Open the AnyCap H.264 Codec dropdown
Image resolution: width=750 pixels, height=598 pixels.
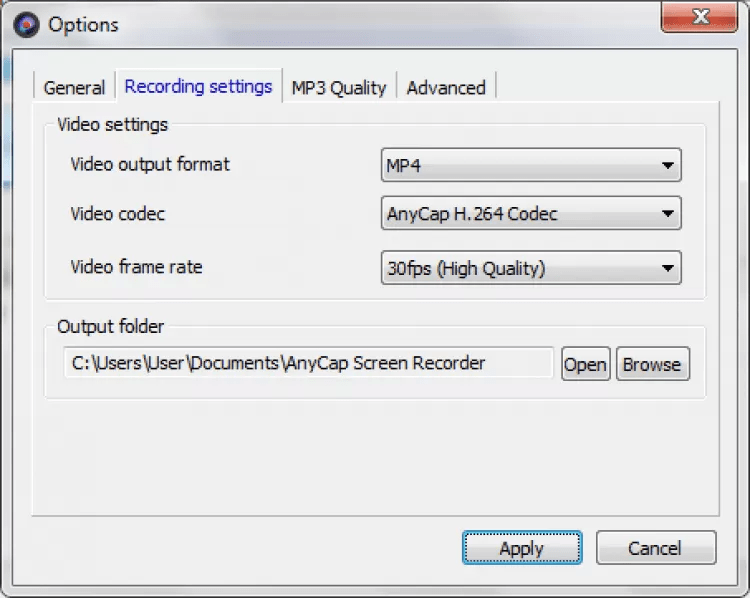[x=531, y=213]
